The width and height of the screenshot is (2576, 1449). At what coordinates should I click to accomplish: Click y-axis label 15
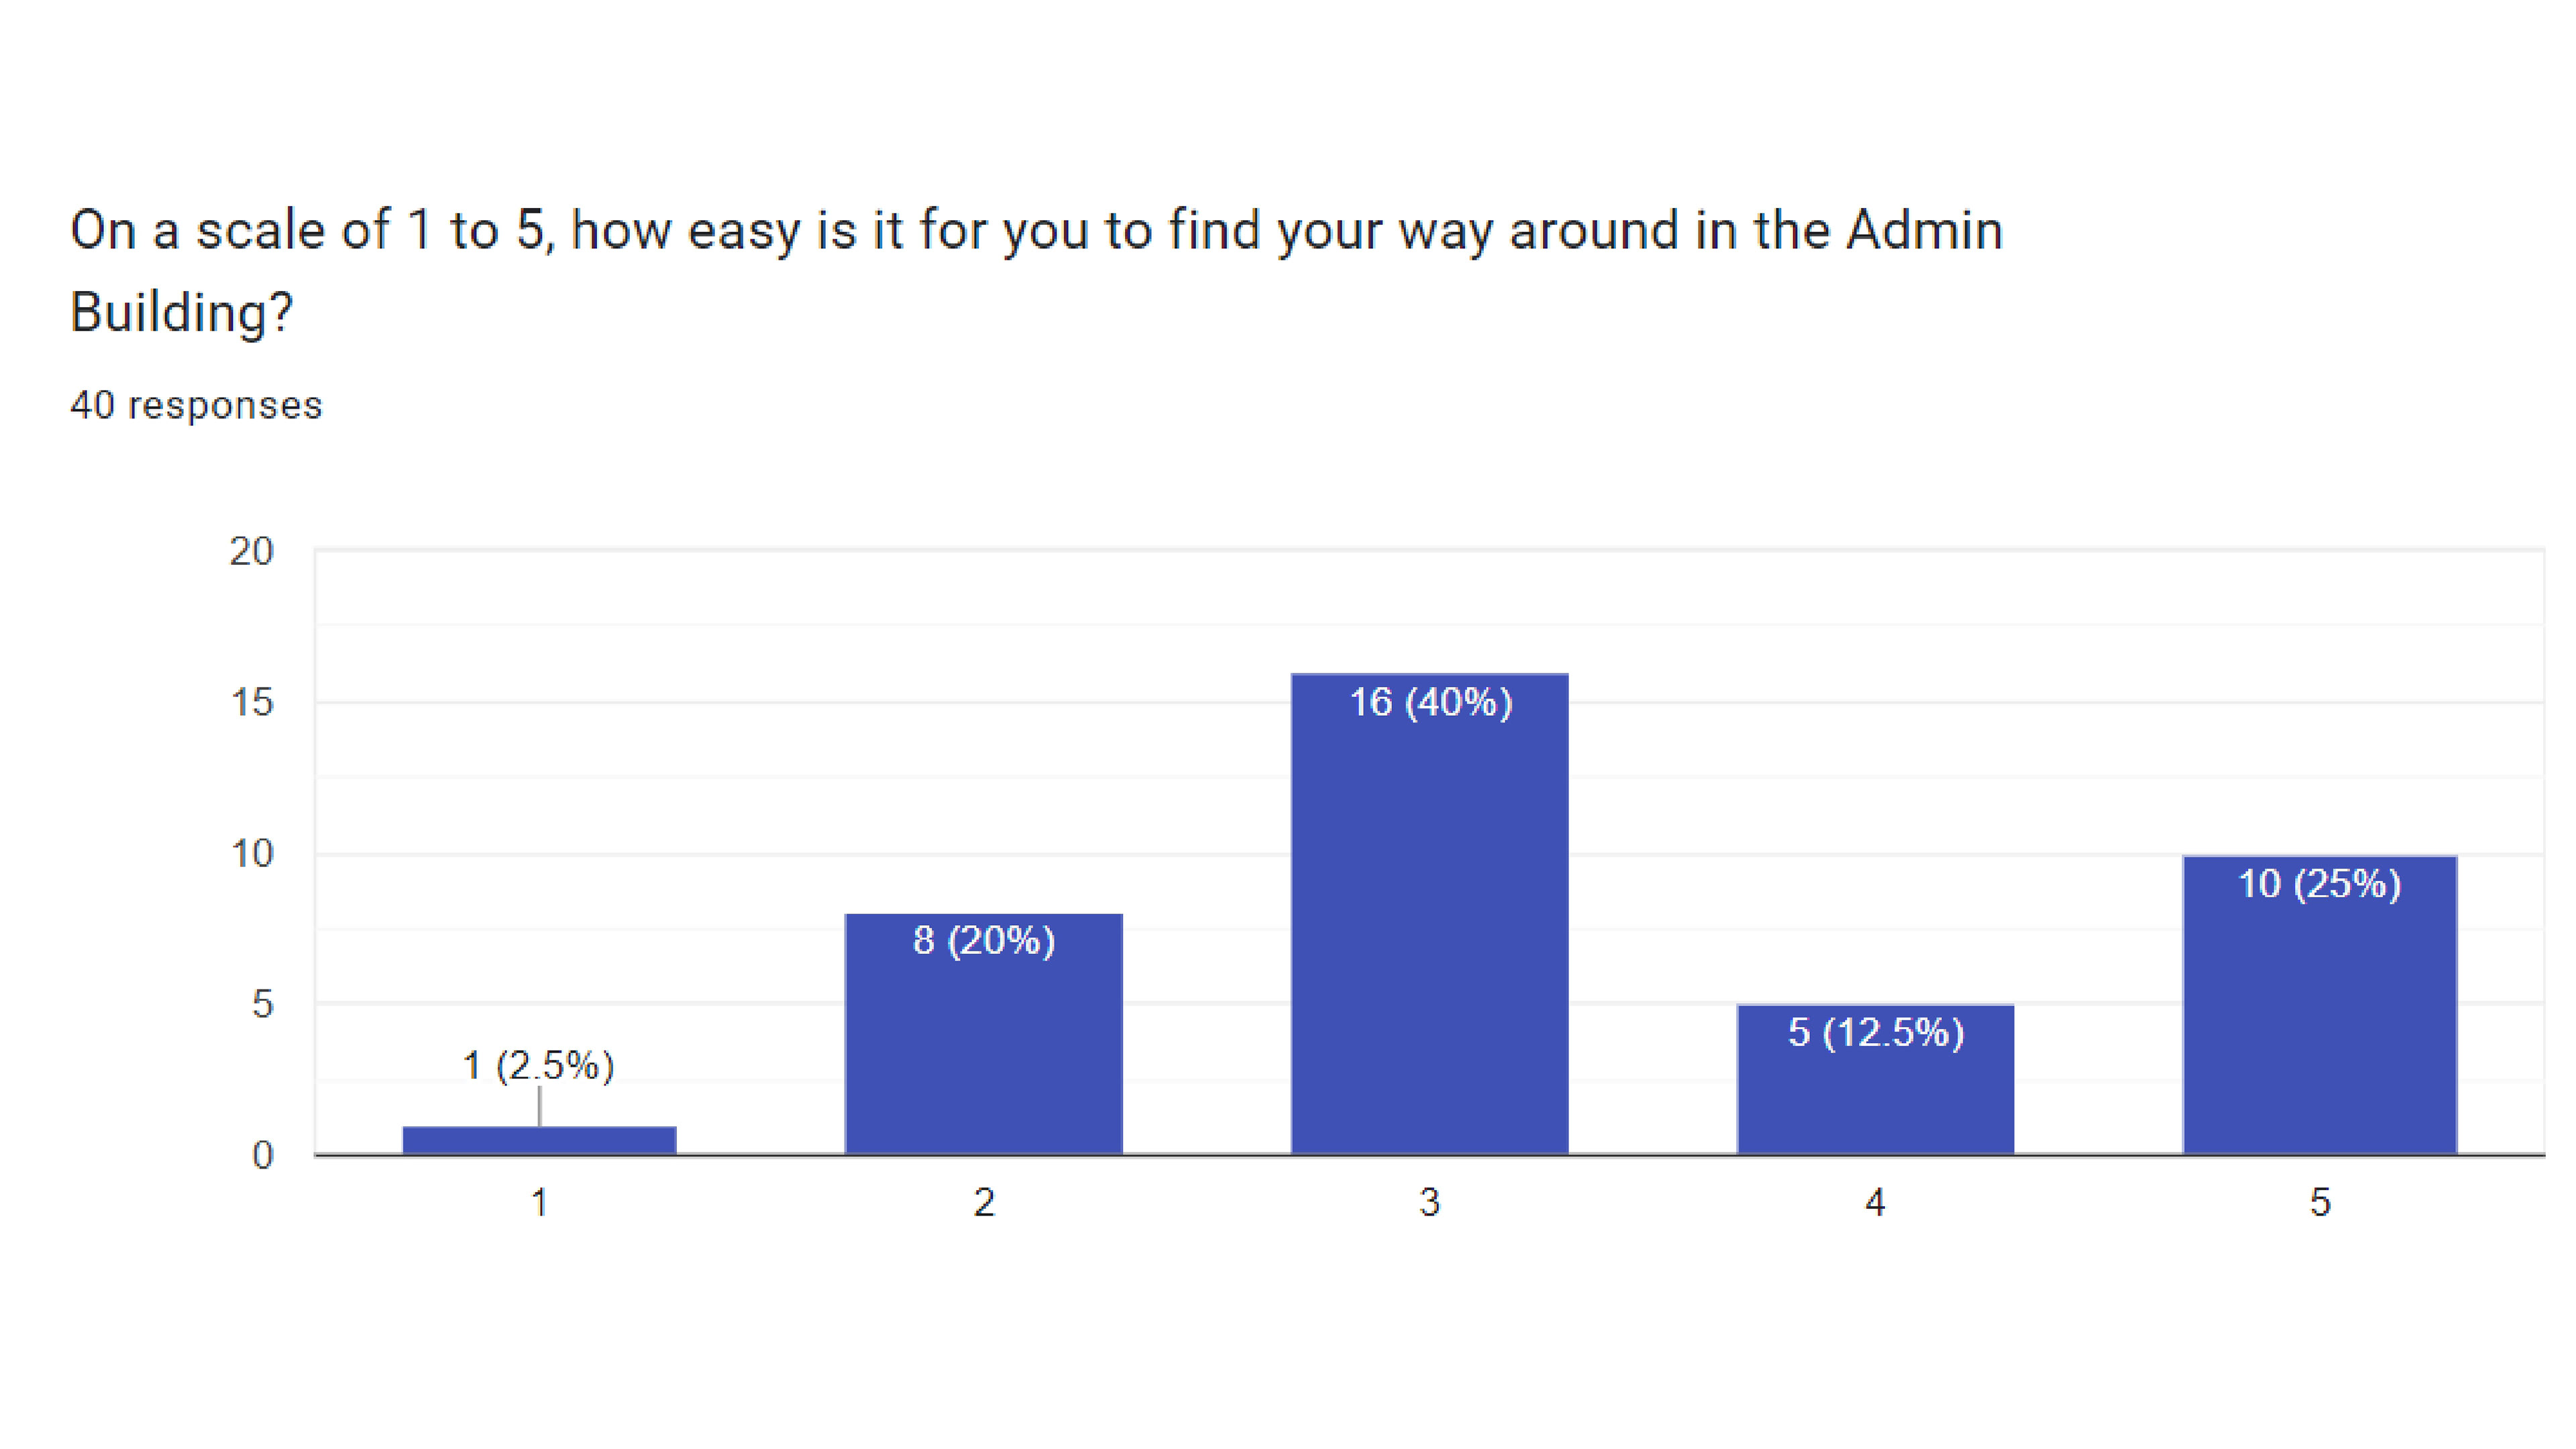tap(251, 702)
